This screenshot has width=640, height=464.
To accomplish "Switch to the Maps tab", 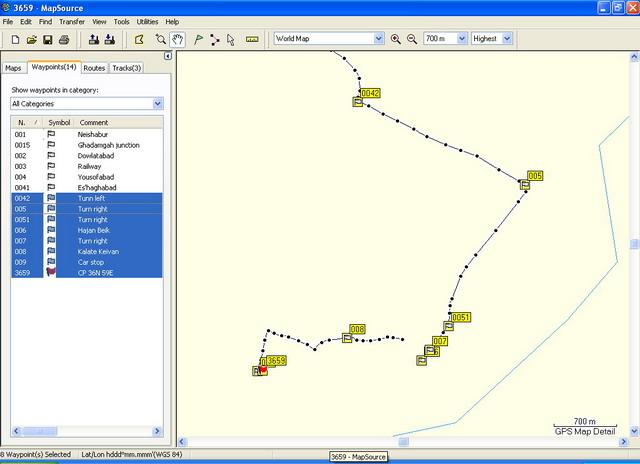I will [13, 68].
